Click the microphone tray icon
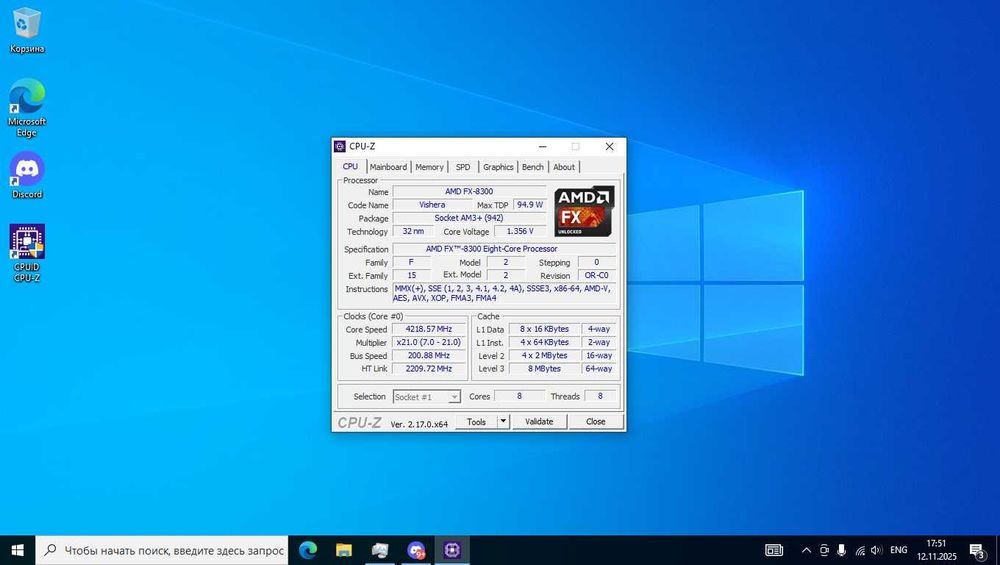The image size is (1000, 565). click(x=841, y=550)
